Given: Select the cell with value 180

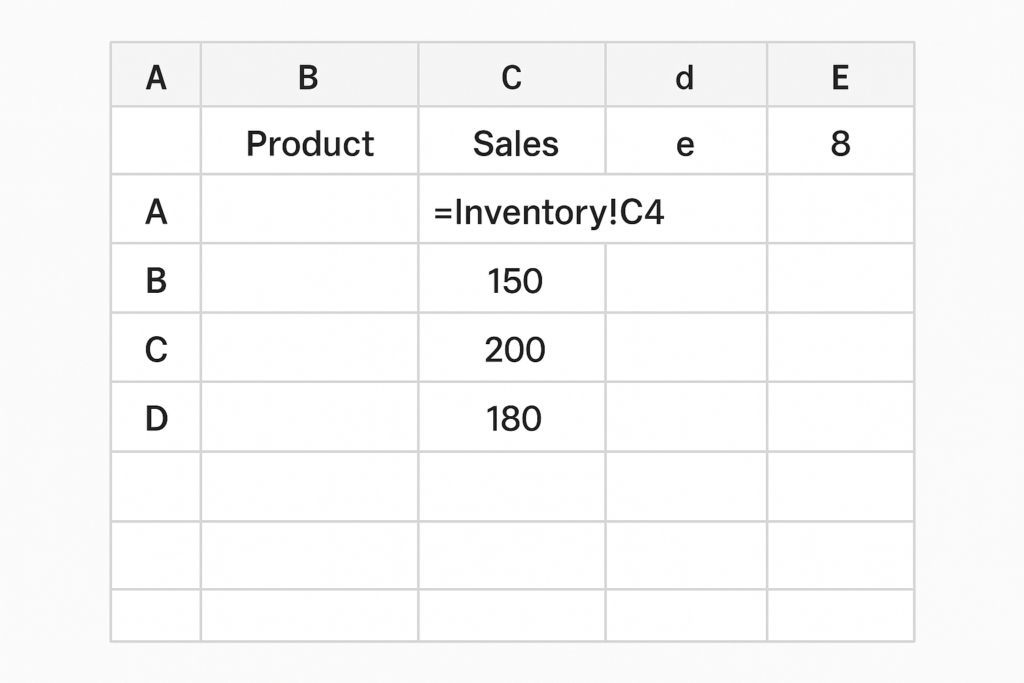Looking at the screenshot, I should click(x=512, y=417).
